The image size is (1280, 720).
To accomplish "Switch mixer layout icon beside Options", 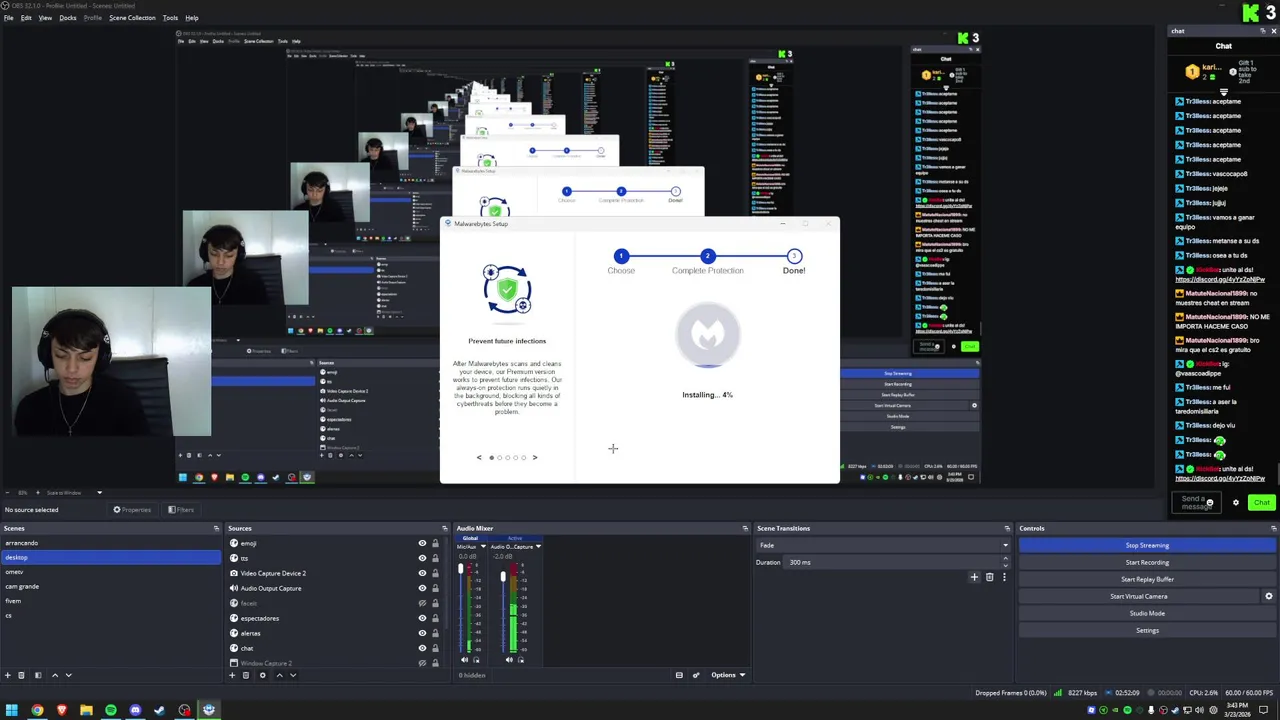I will pyautogui.click(x=679, y=675).
